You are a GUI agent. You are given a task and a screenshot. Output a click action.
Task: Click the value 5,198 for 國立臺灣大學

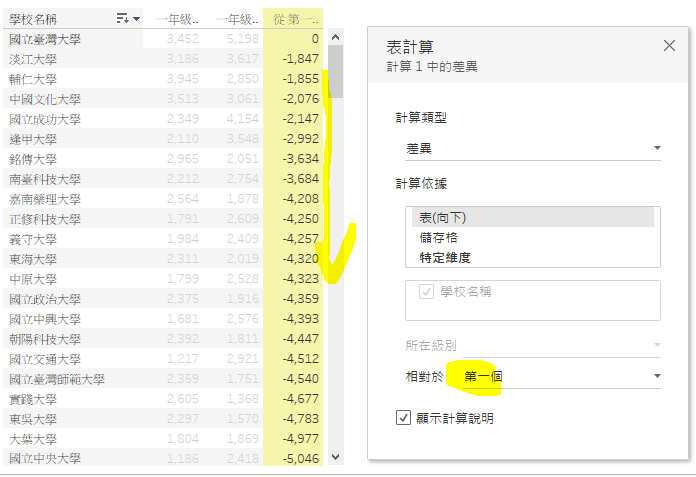[242, 39]
